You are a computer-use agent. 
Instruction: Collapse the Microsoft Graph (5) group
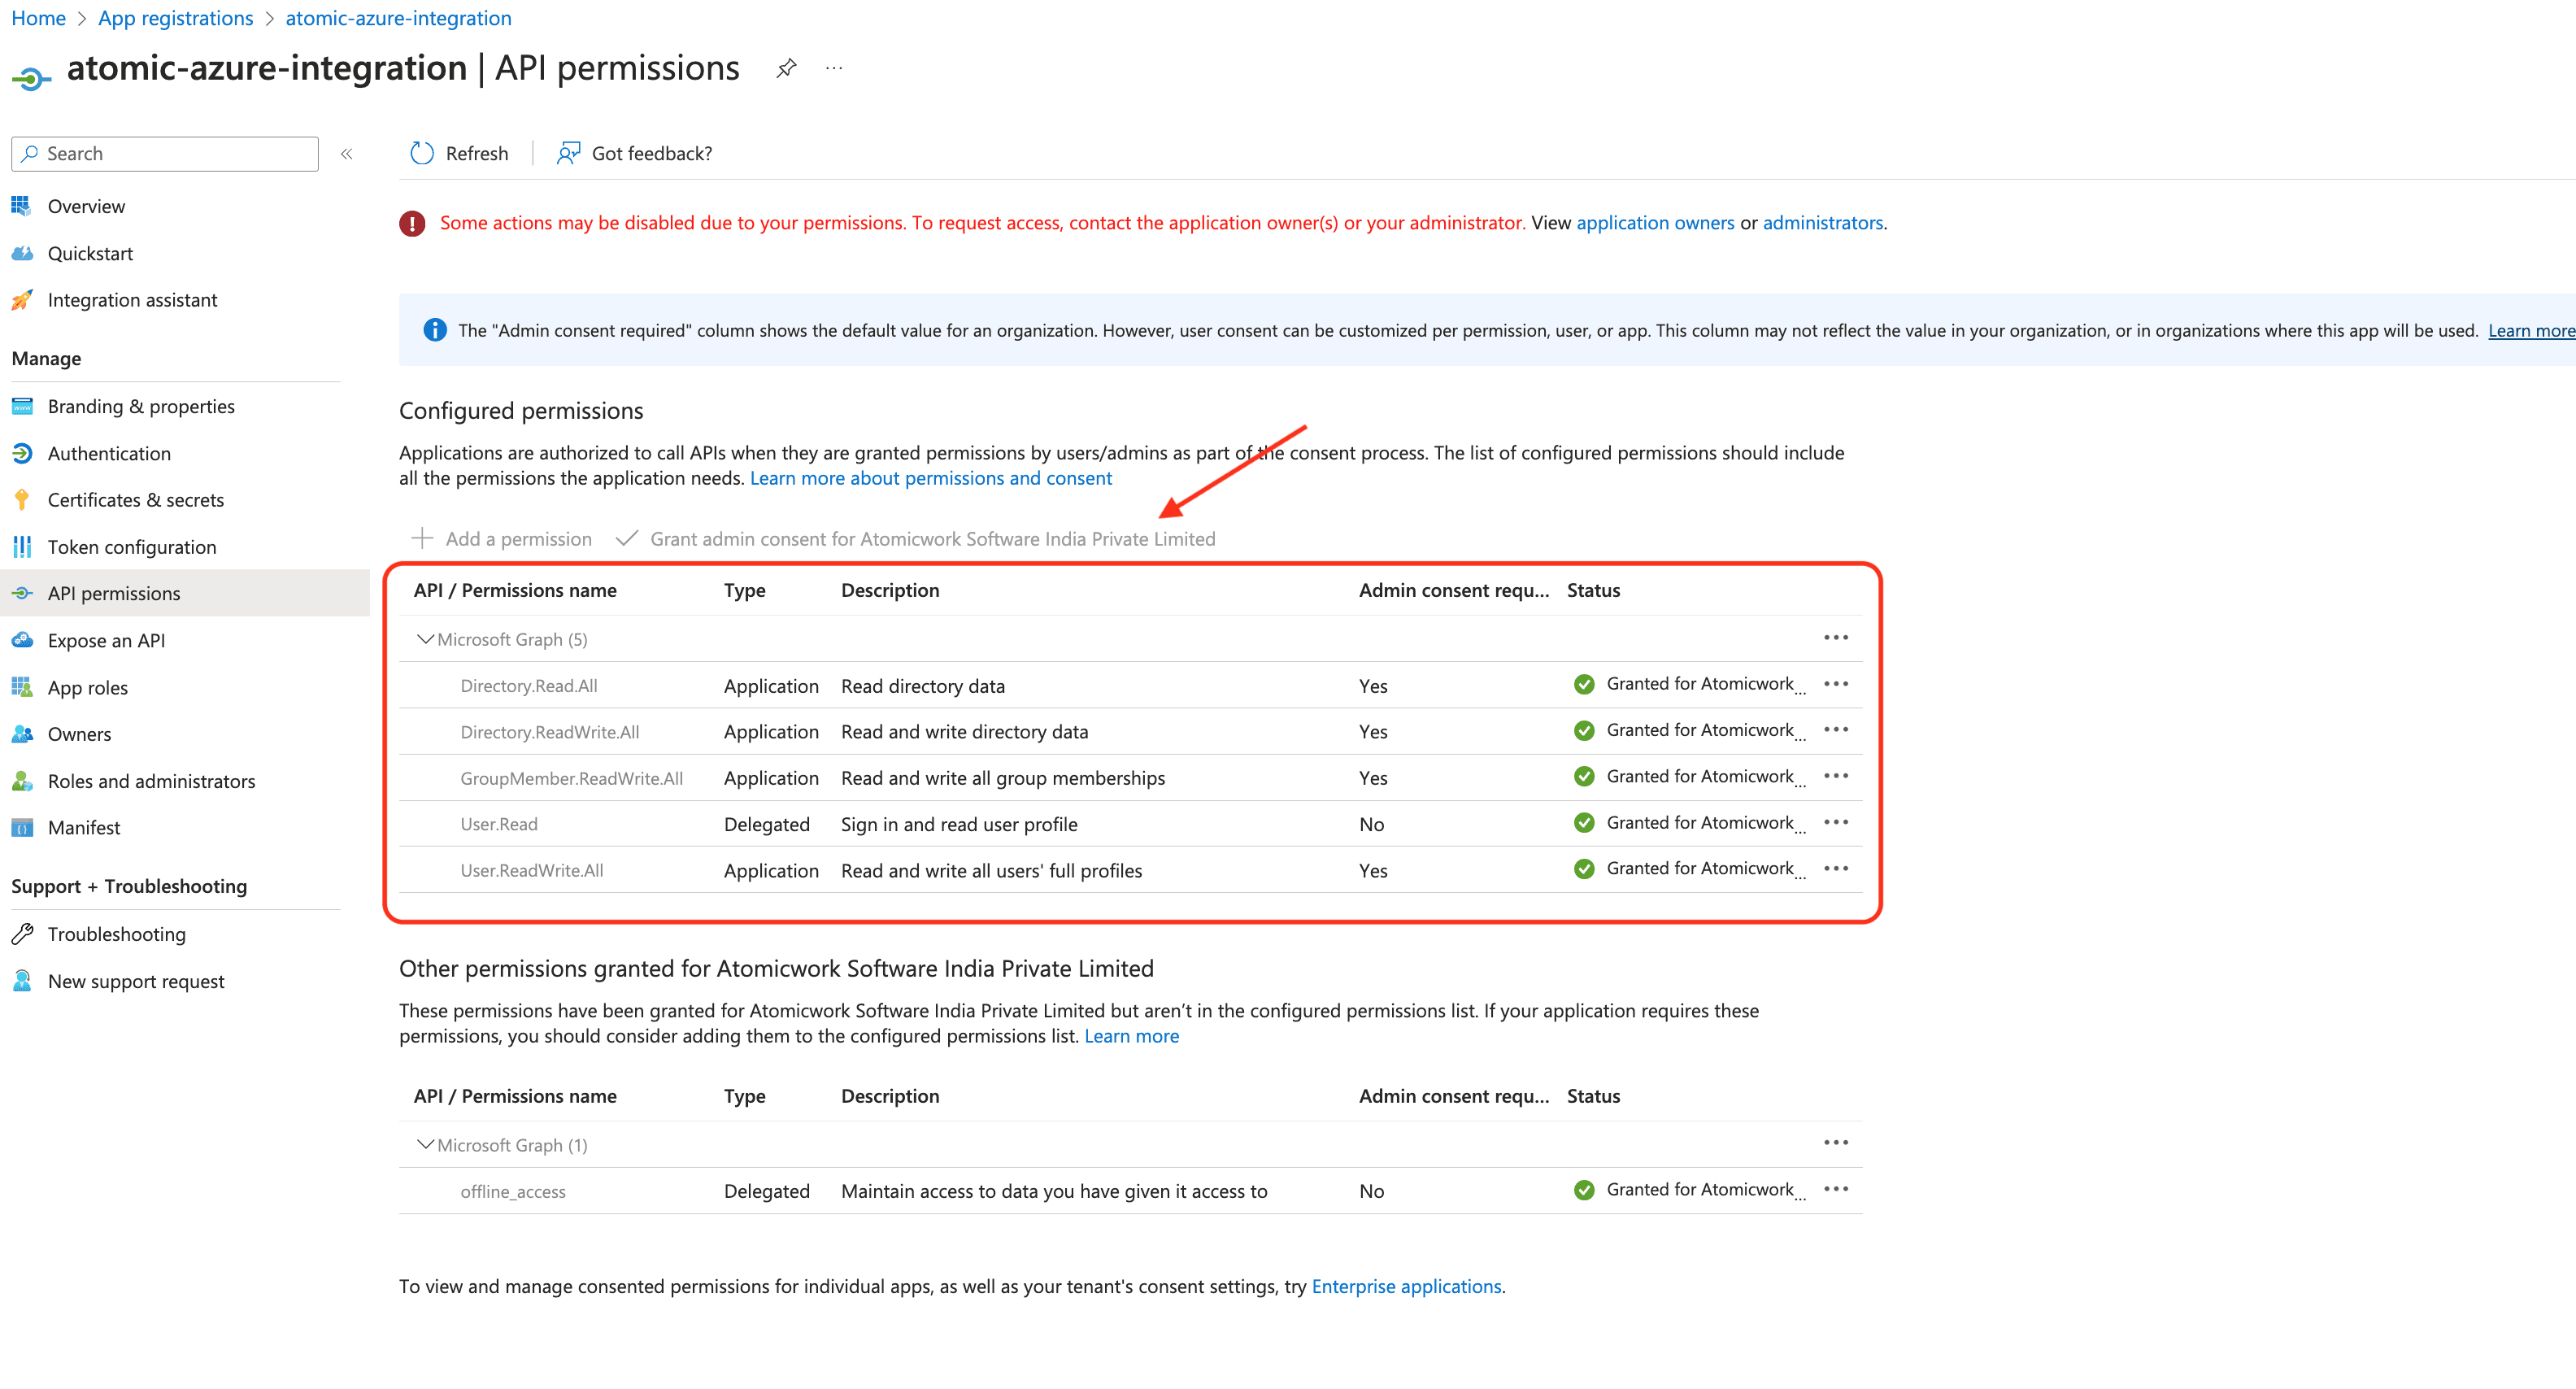[x=425, y=639]
